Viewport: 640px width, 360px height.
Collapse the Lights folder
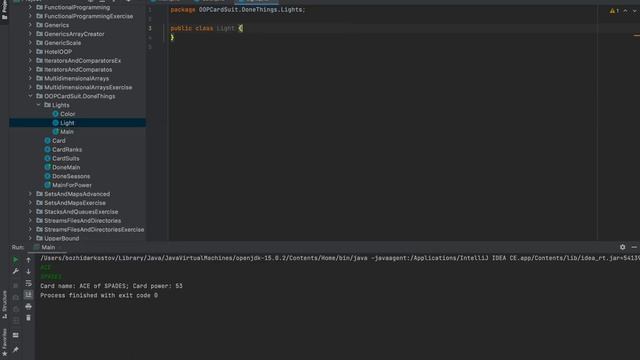pos(38,105)
